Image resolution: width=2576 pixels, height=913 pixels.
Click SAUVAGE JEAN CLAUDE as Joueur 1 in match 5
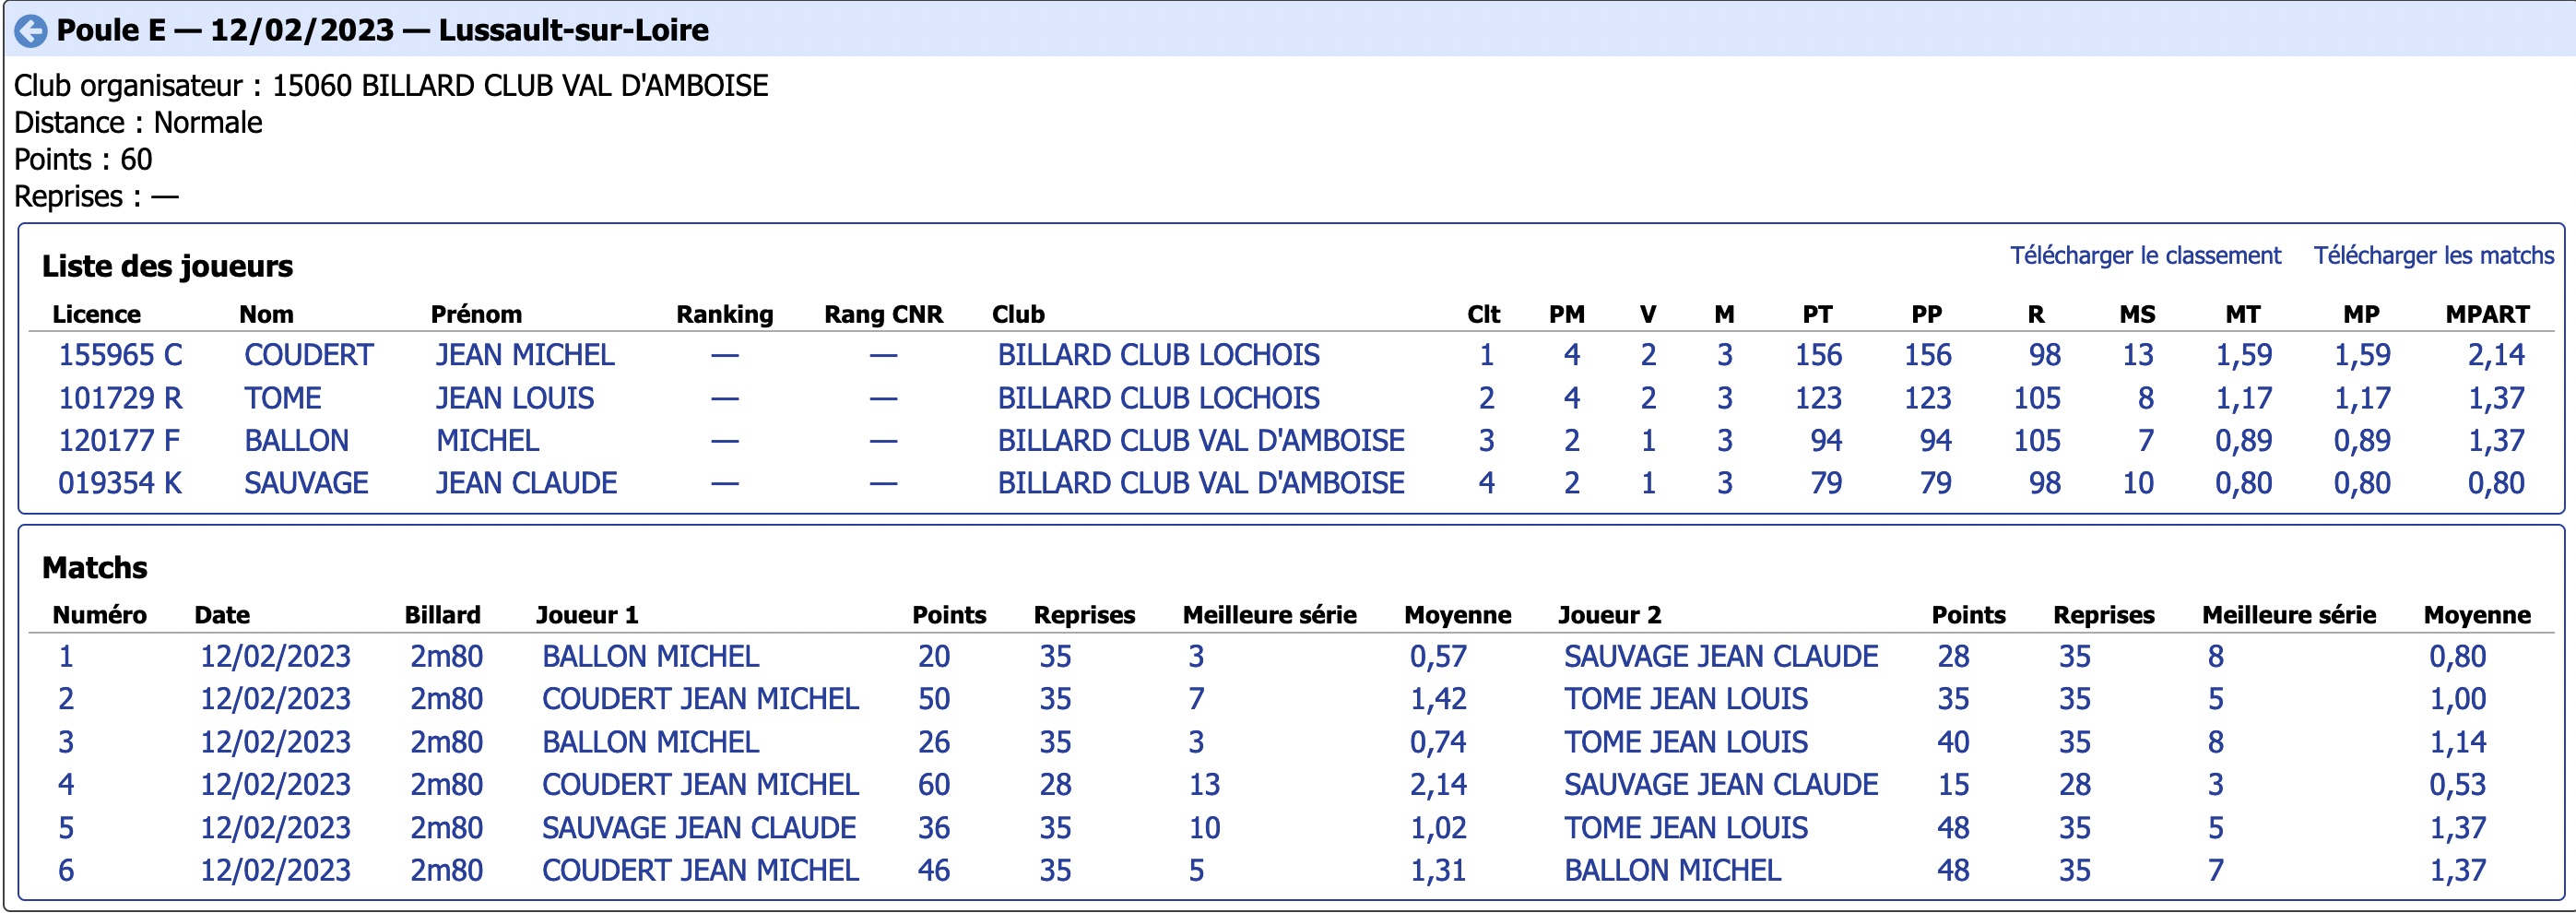coord(699,828)
